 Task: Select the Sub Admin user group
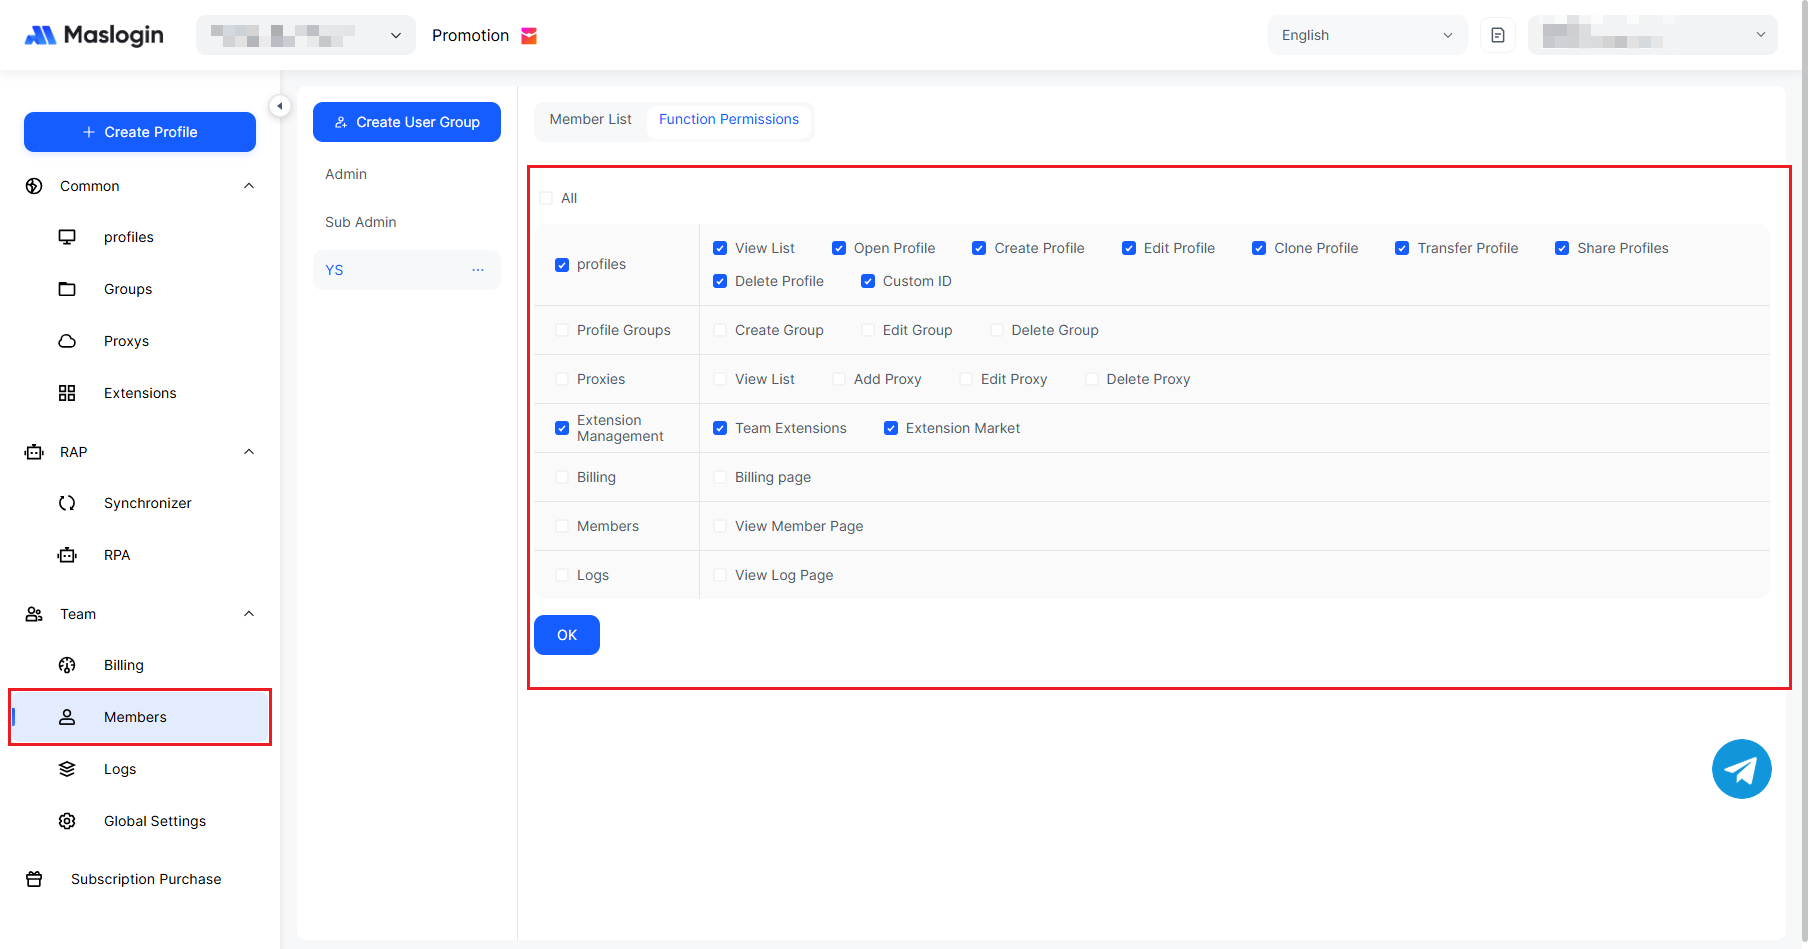pos(361,222)
